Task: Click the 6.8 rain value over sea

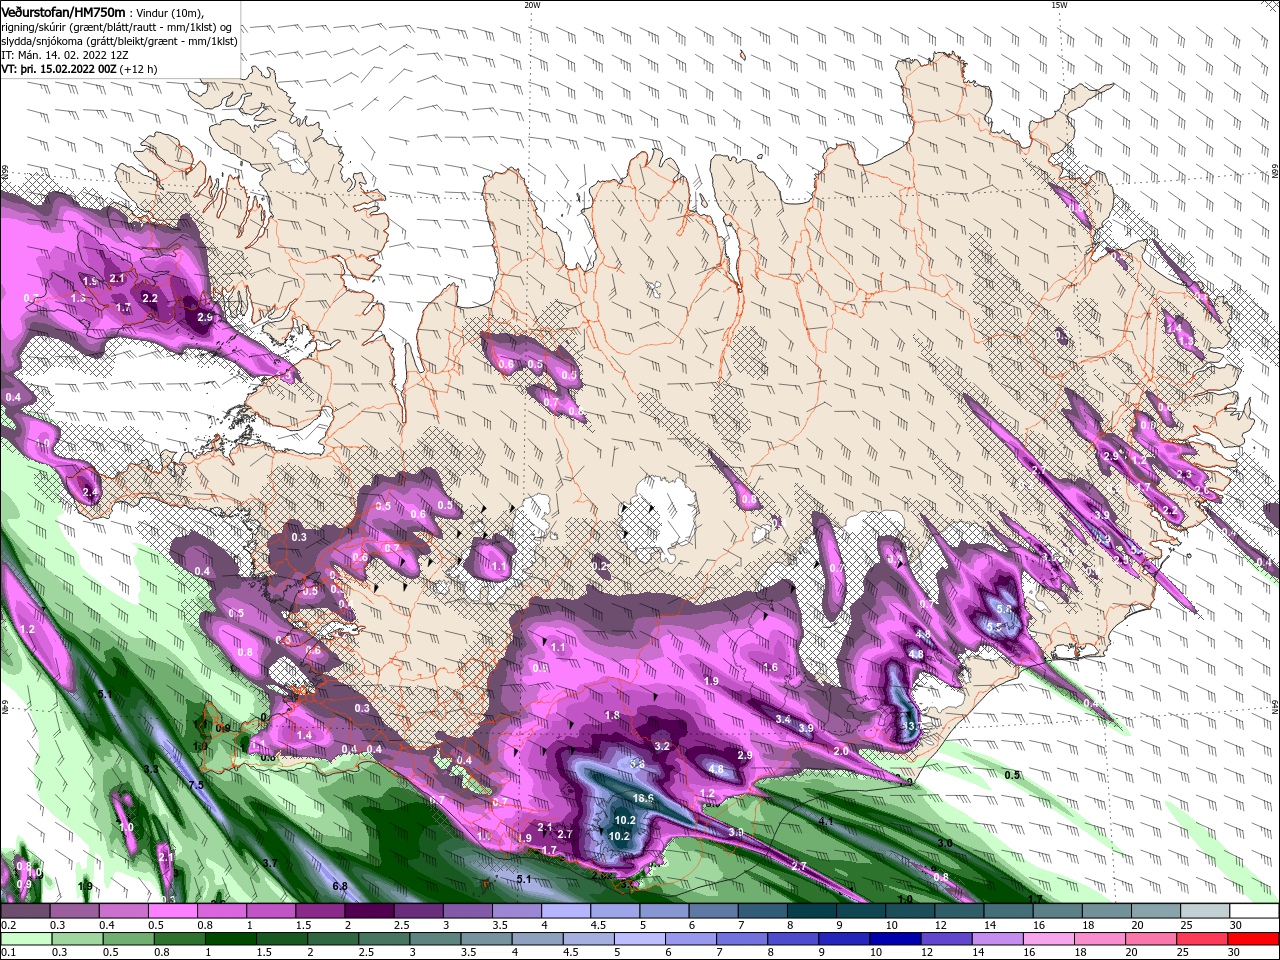Action: (340, 886)
